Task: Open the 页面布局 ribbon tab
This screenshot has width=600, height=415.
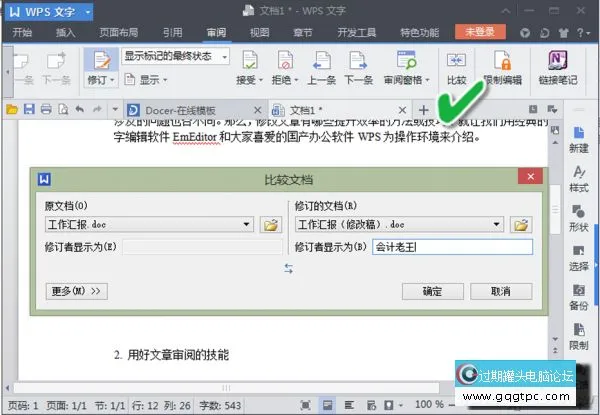Action: [x=119, y=33]
